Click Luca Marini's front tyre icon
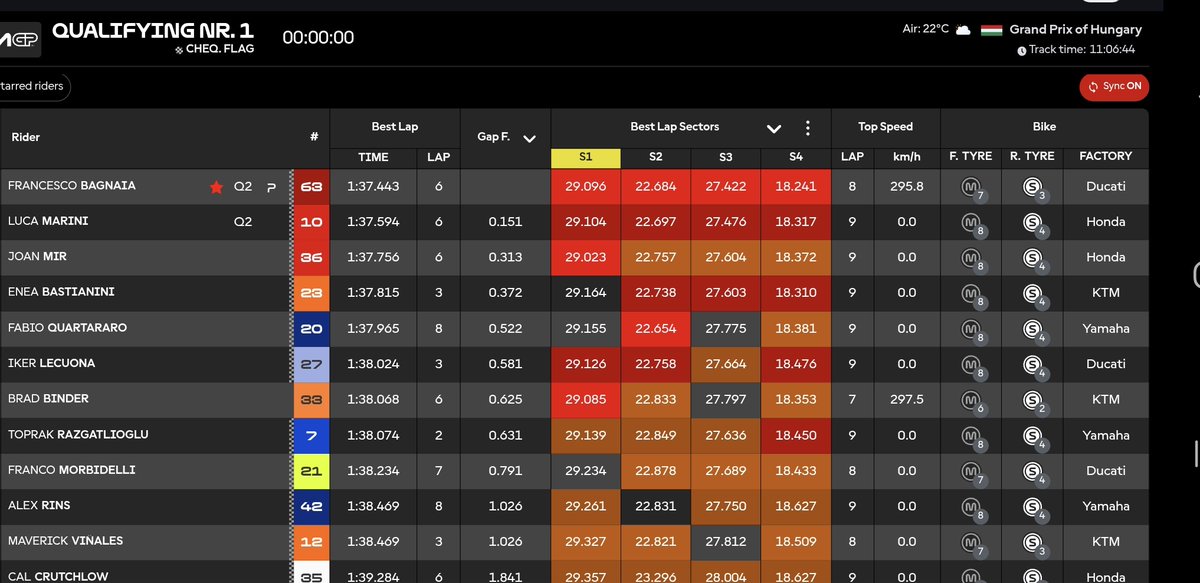The height and width of the screenshot is (583, 1200). [972, 223]
